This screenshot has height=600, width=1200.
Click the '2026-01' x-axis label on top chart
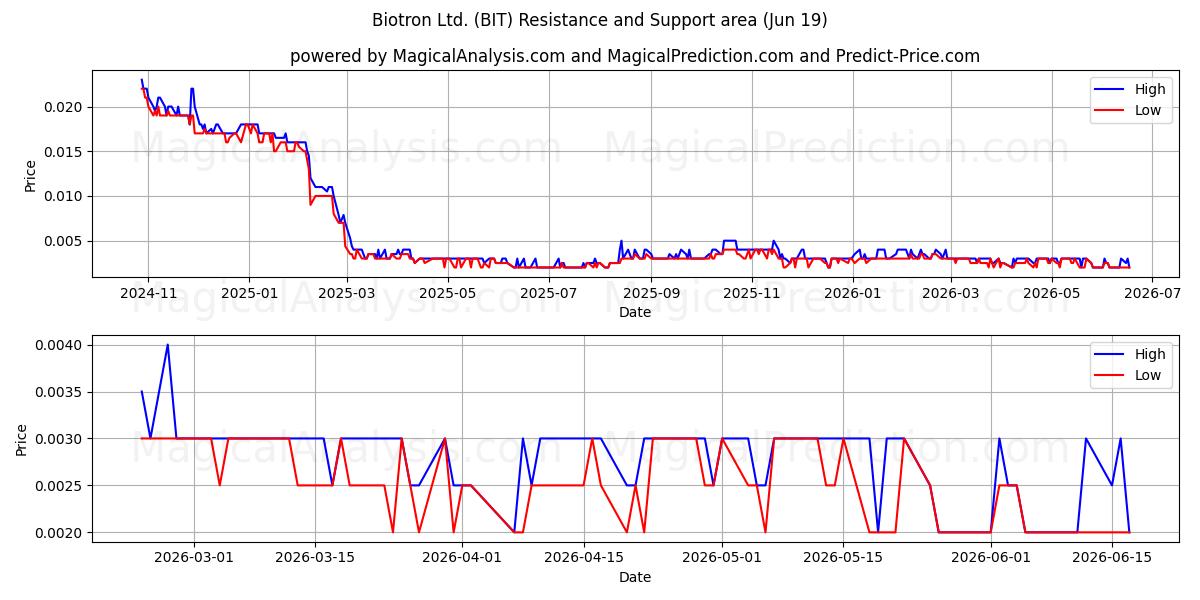852,293
